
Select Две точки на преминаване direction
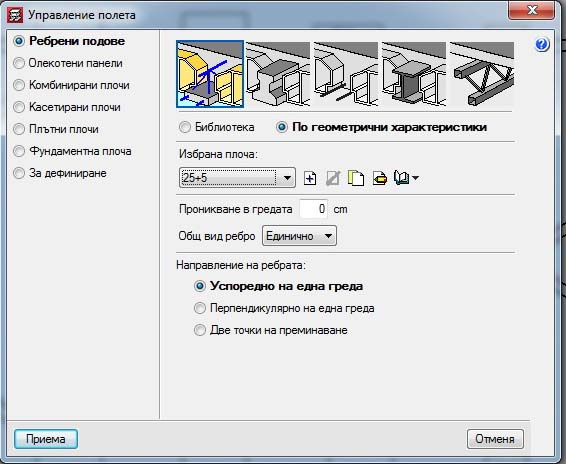click(271, 330)
